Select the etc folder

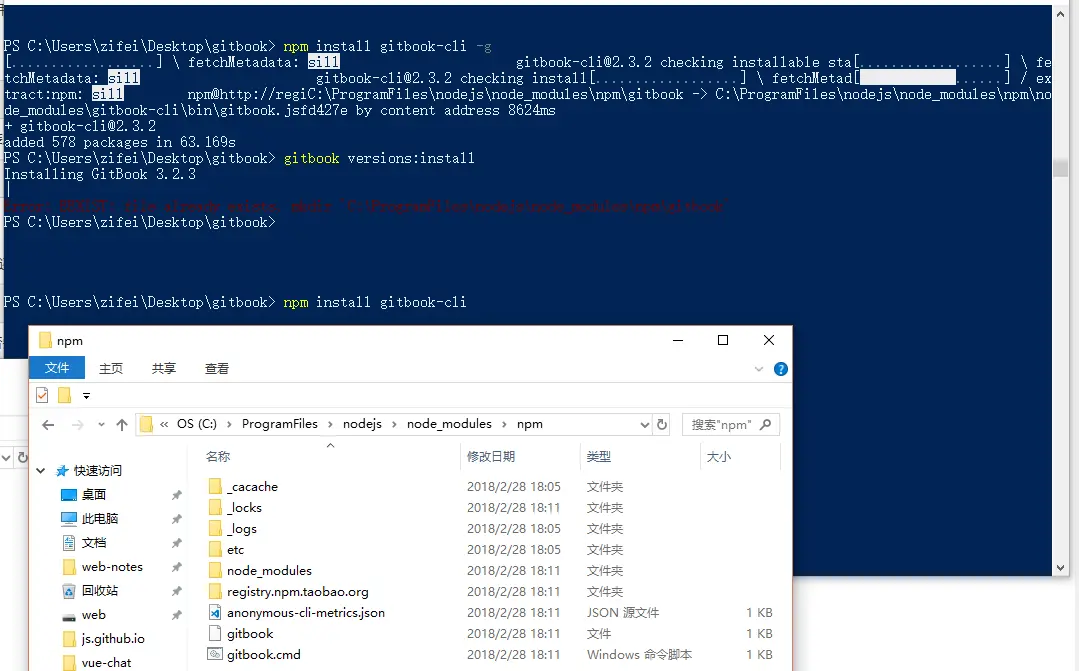tap(235, 550)
